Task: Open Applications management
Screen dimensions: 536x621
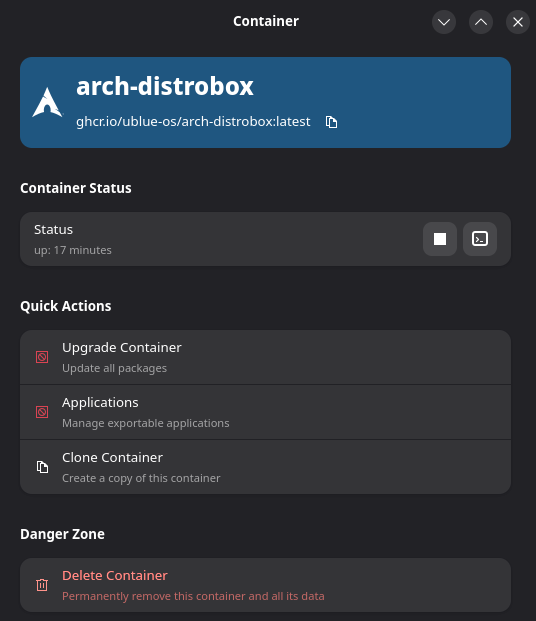Action: pos(265,412)
